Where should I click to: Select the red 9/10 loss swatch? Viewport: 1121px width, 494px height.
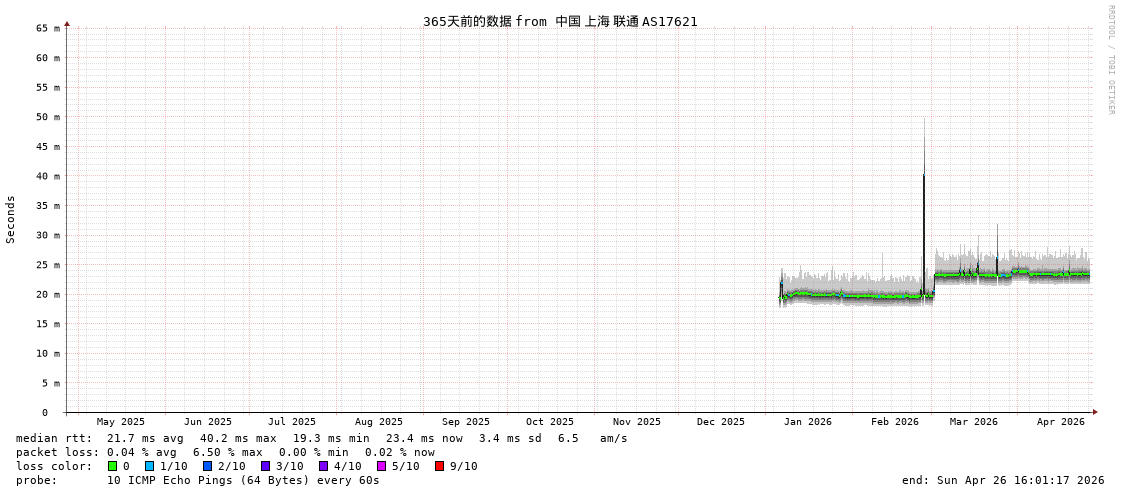pos(439,466)
